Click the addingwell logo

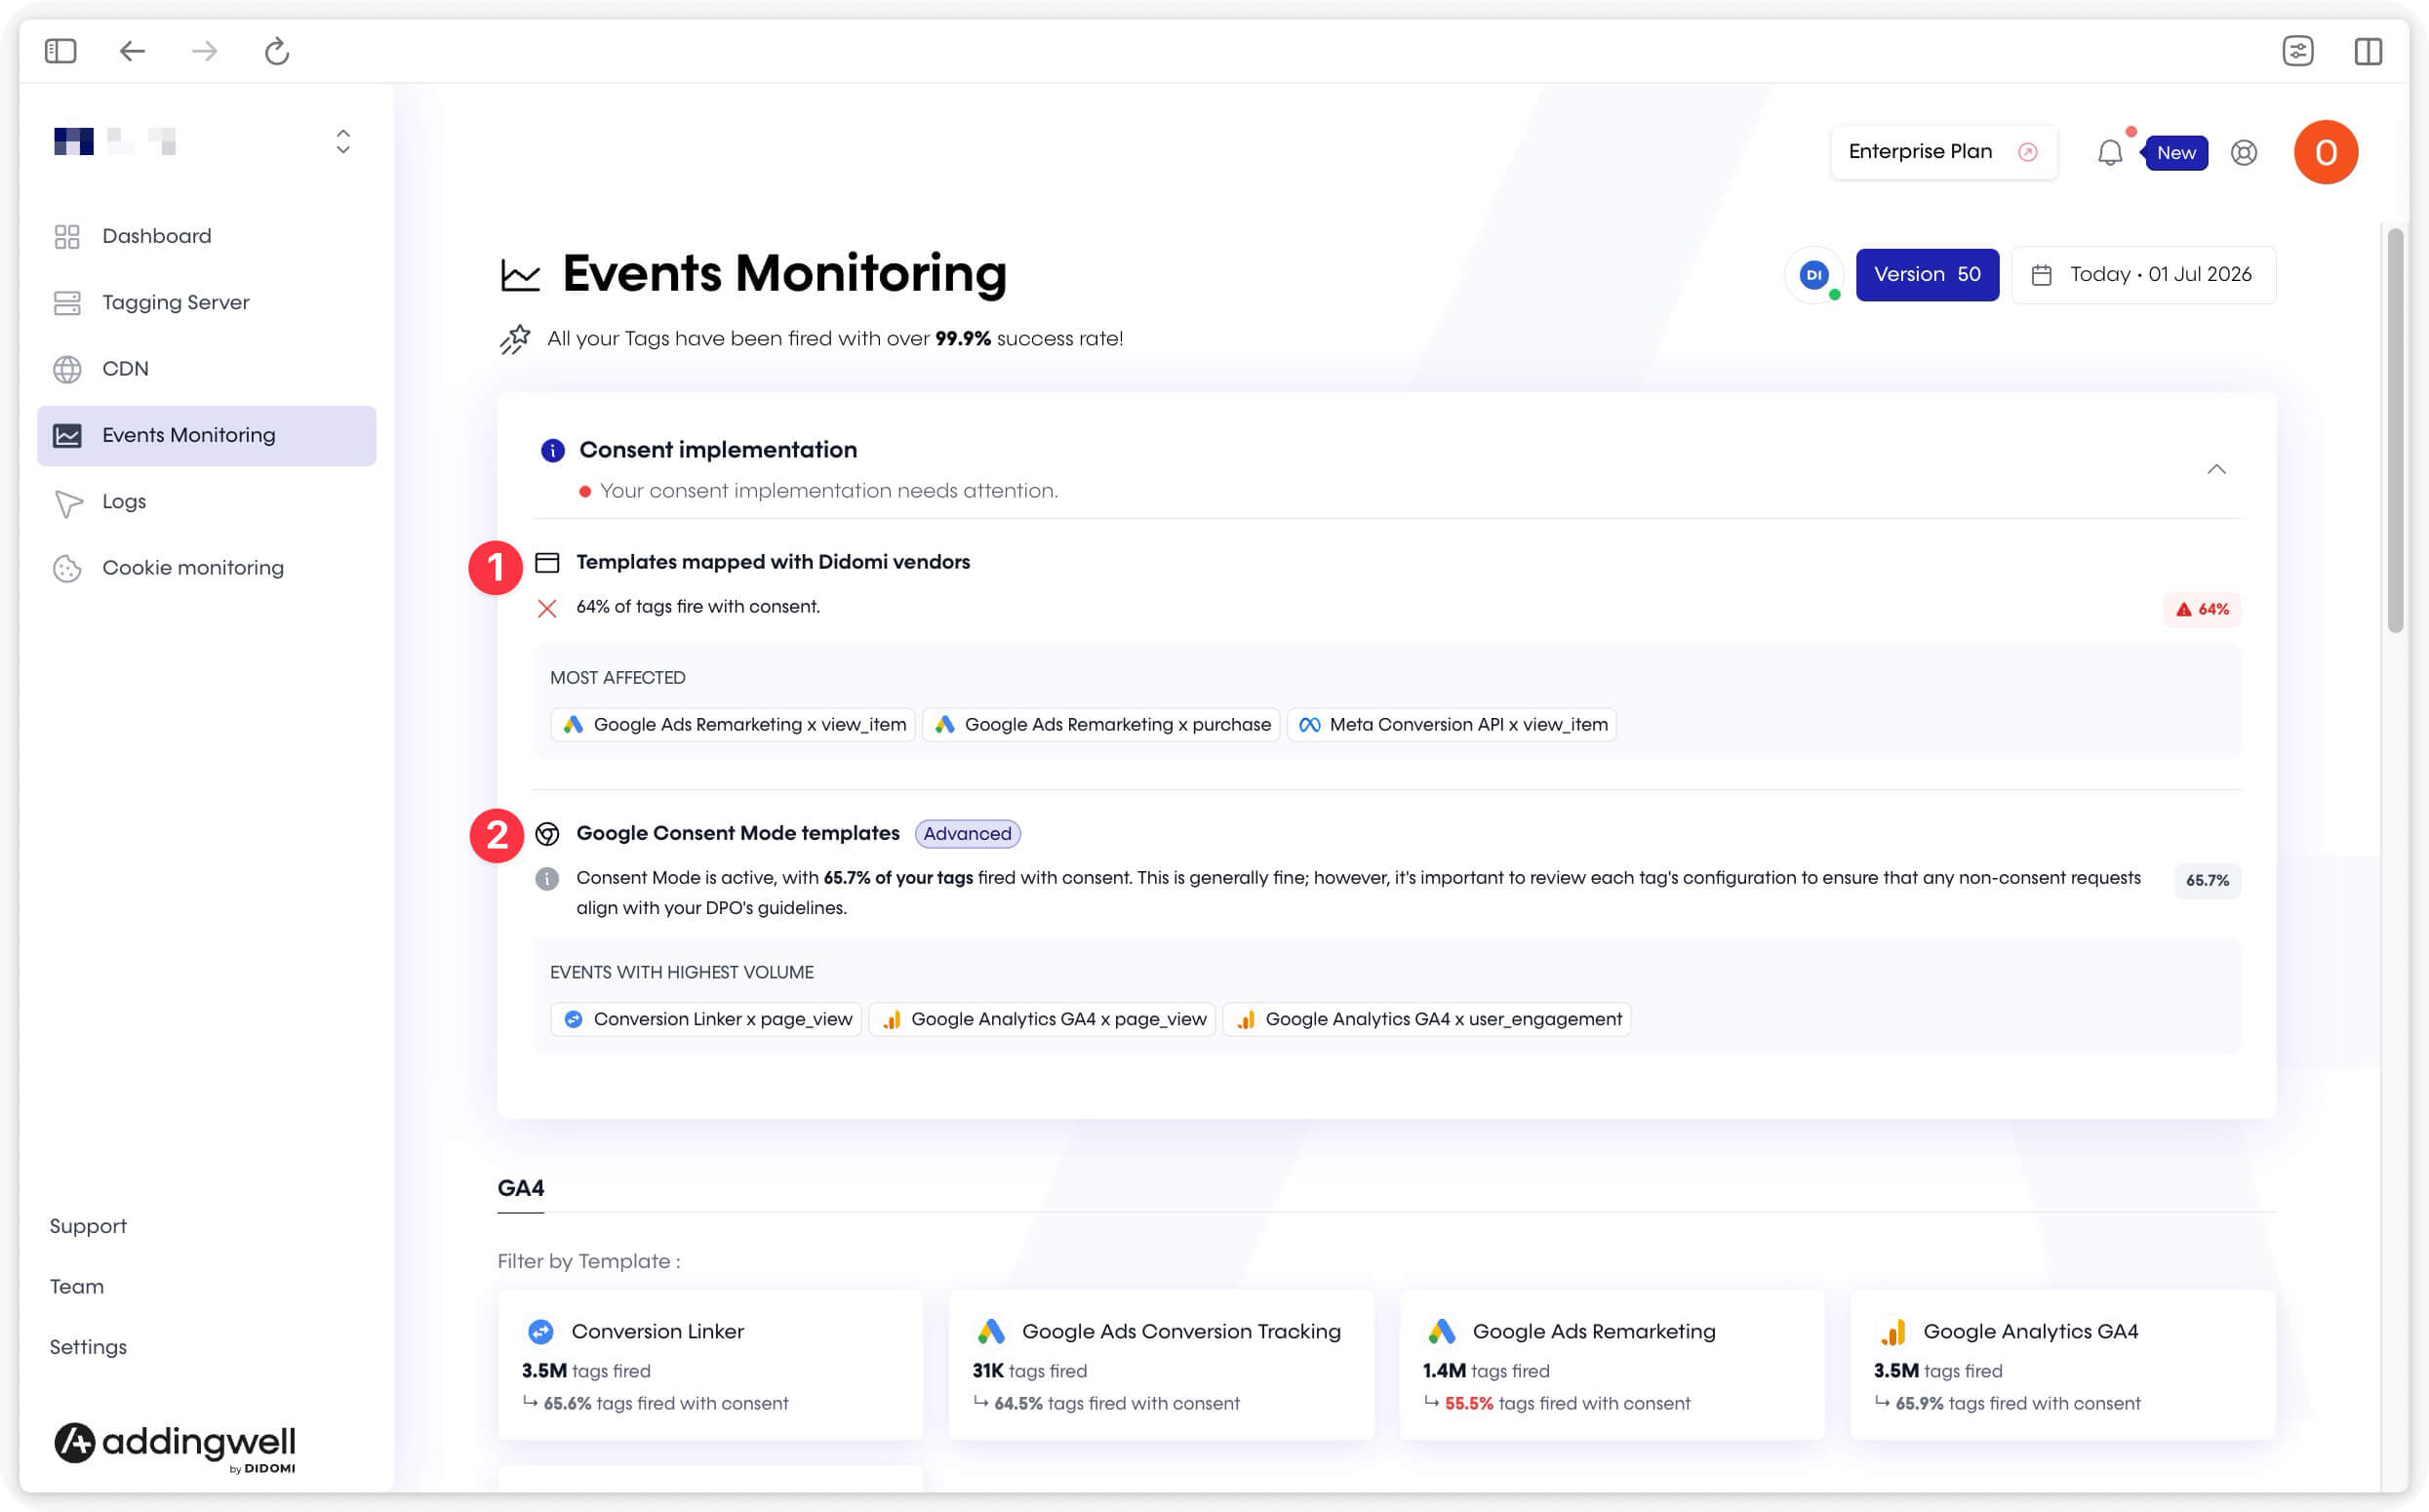pos(175,1447)
